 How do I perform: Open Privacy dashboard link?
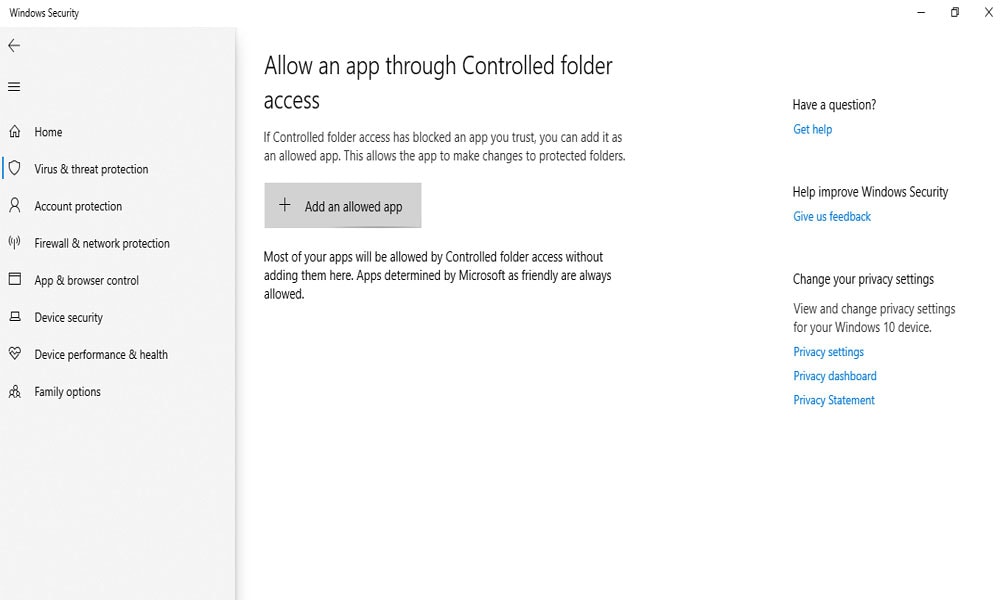(x=834, y=376)
